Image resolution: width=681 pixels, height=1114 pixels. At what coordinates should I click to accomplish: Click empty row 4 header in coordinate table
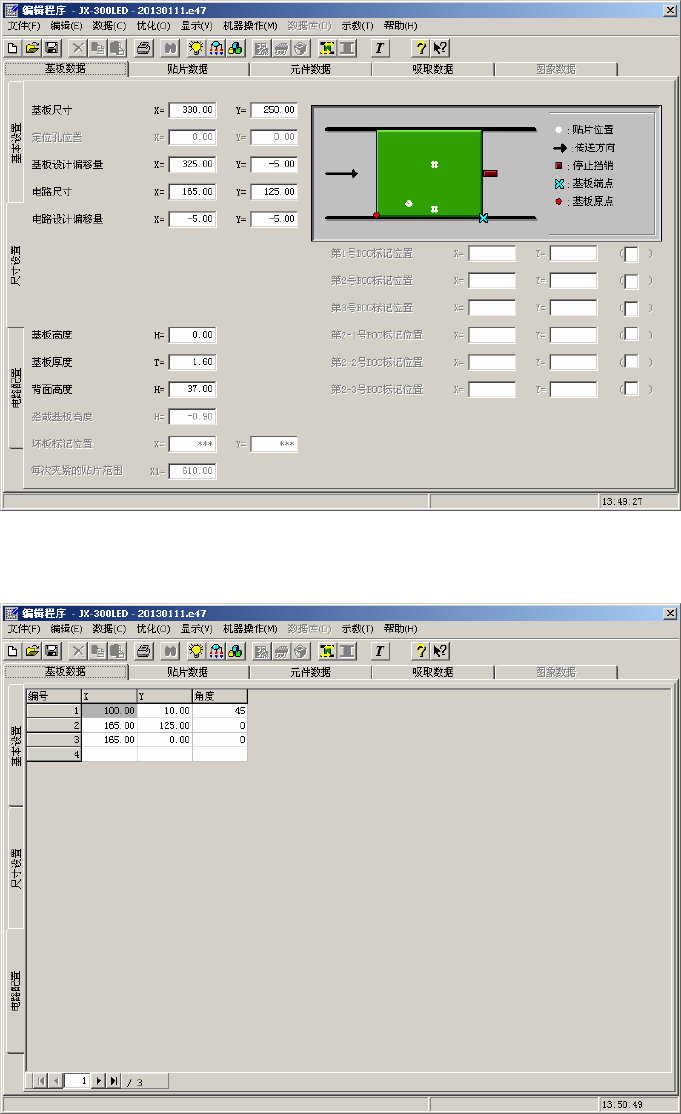click(x=54, y=755)
